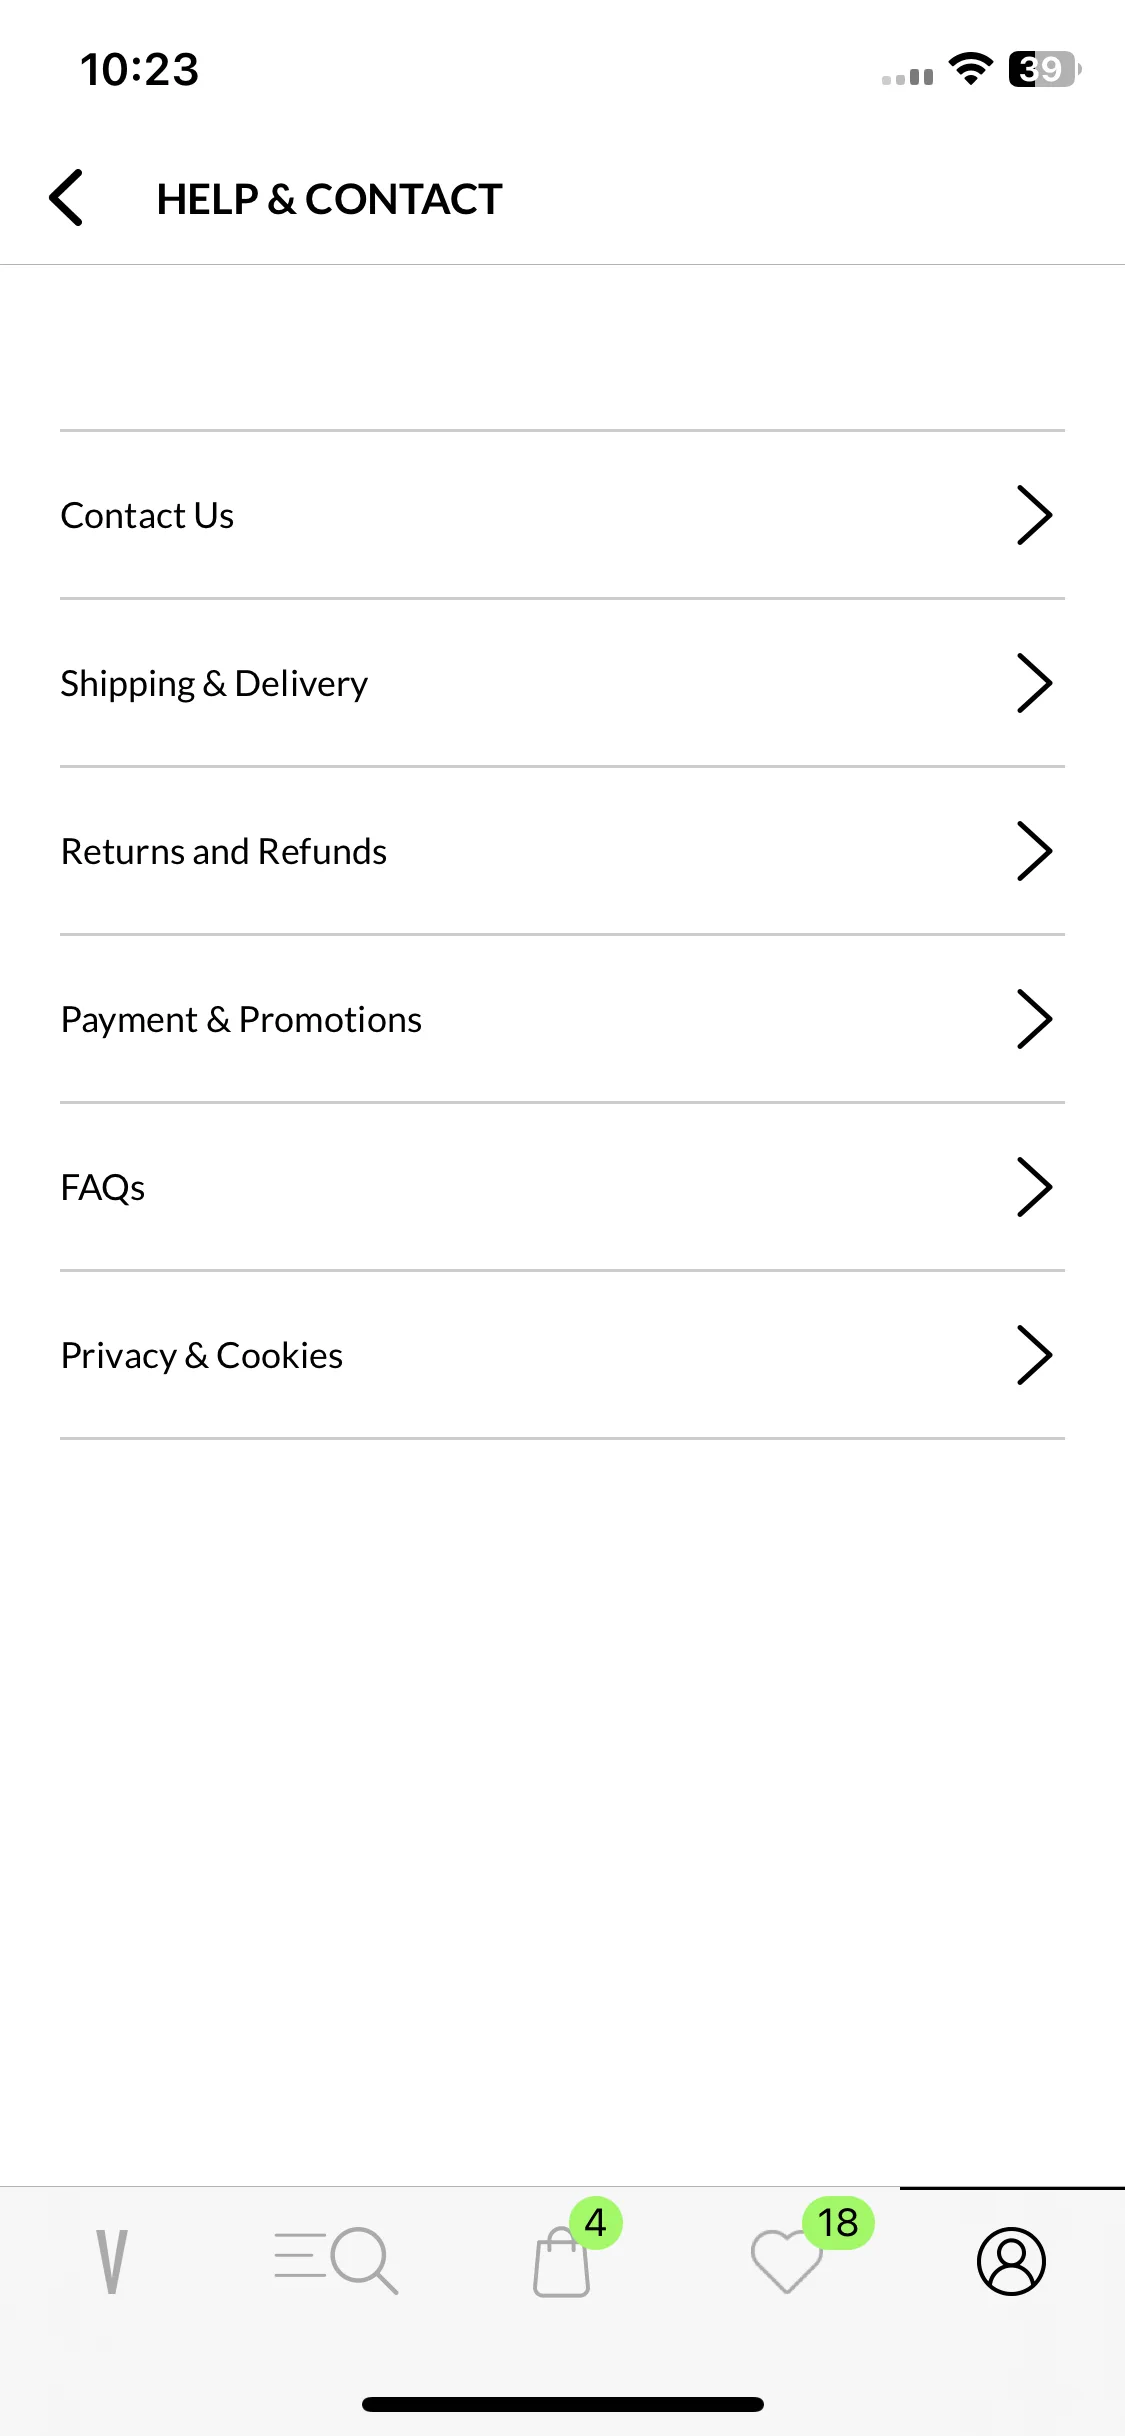Open the wishlist heart icon
The height and width of the screenshot is (2436, 1125).
[786, 2262]
